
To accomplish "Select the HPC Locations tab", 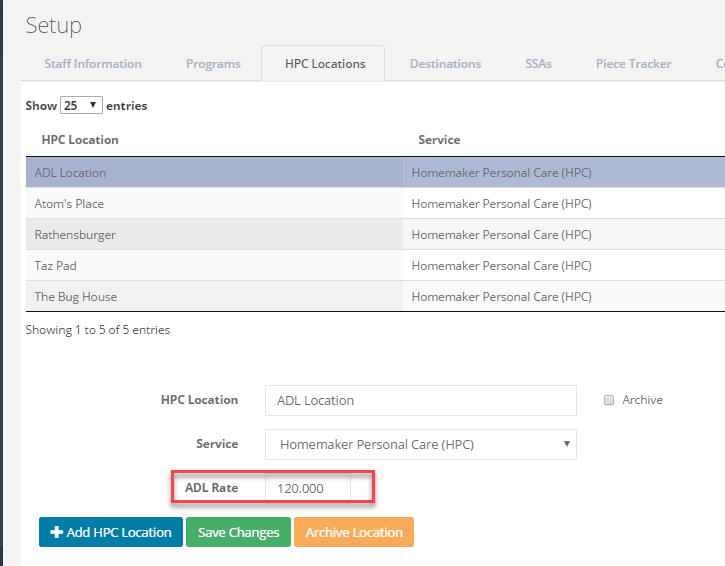I will coord(325,64).
